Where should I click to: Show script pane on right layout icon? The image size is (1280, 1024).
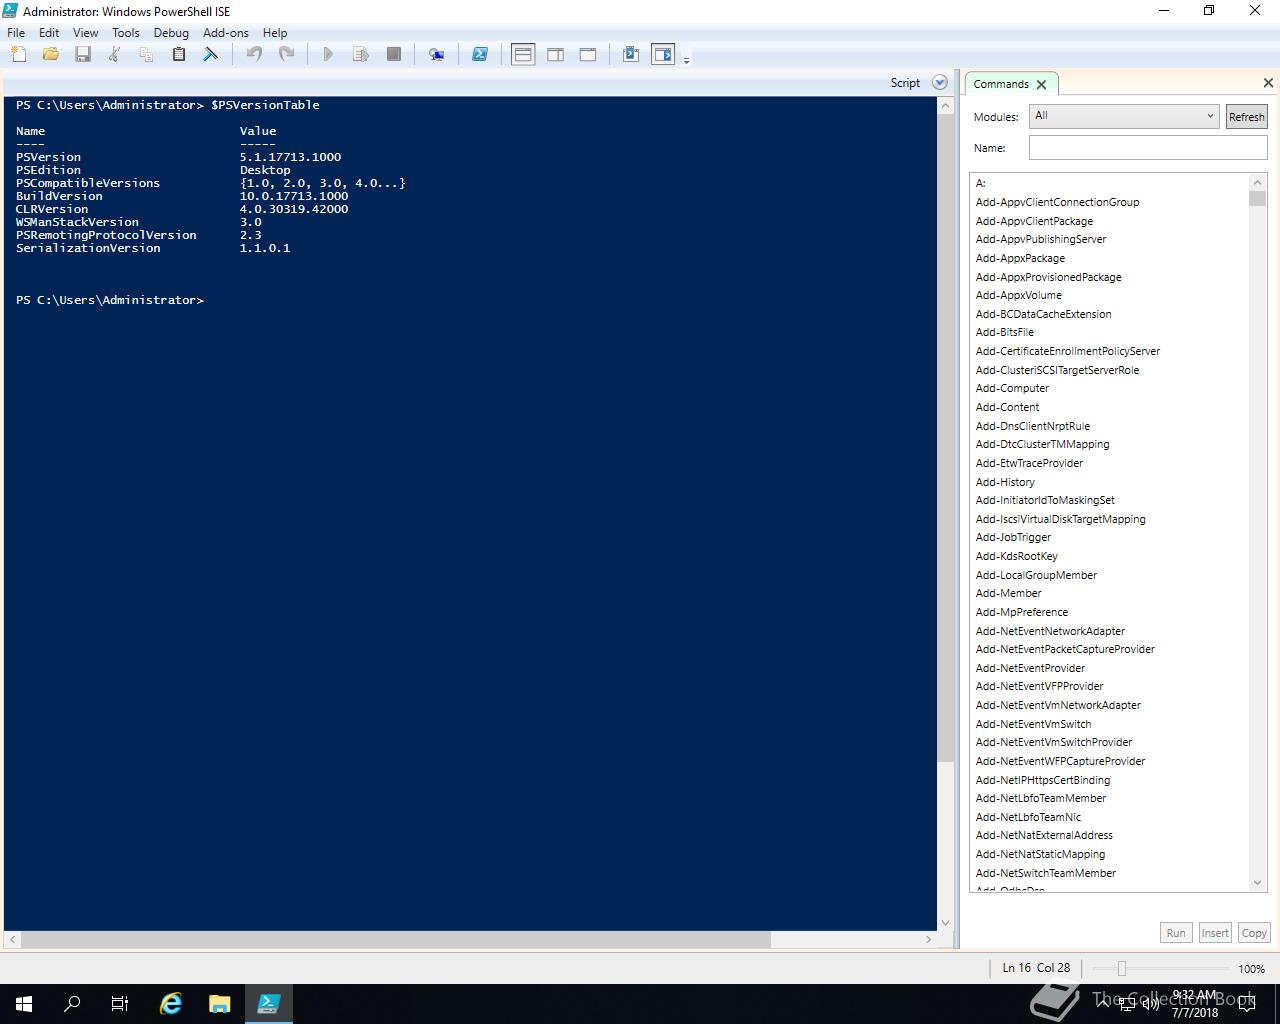556,55
